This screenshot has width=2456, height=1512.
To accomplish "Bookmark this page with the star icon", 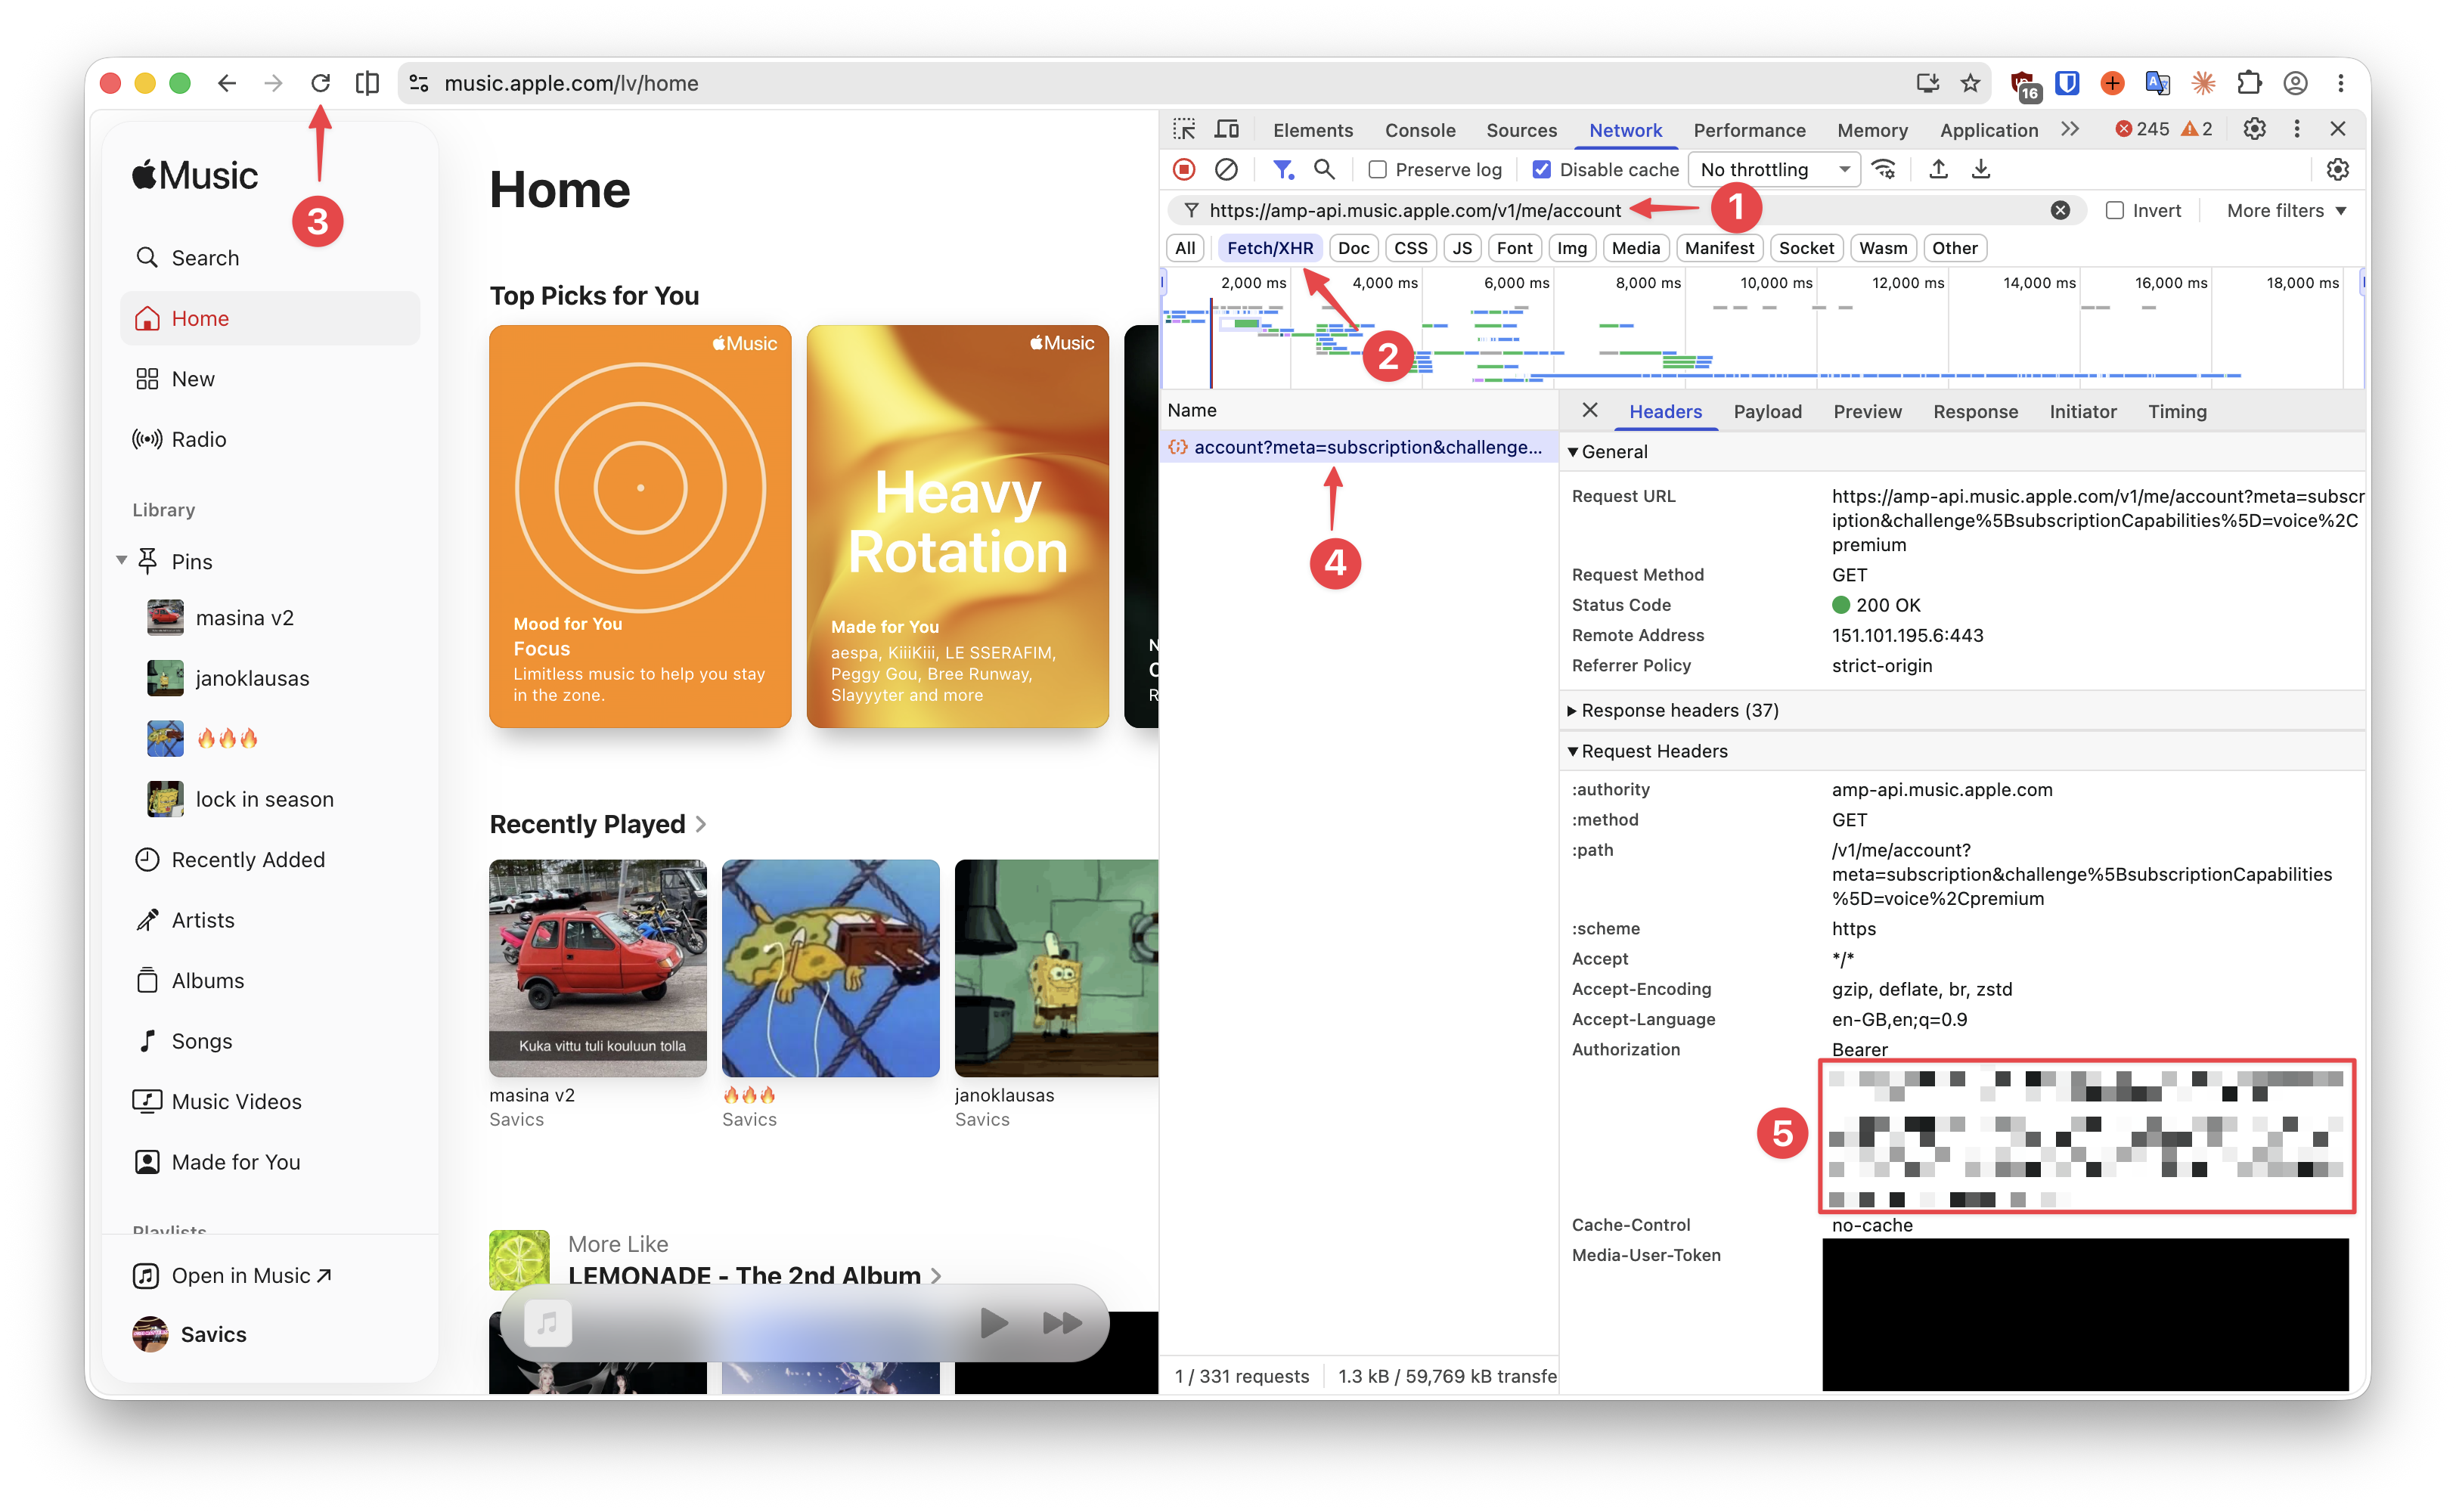I will 1970,83.
